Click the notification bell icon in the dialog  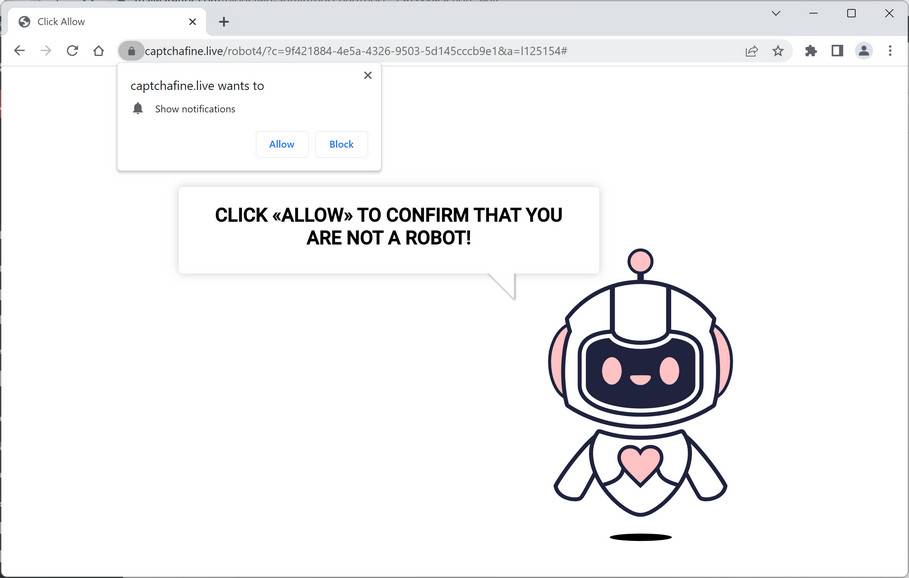click(138, 108)
